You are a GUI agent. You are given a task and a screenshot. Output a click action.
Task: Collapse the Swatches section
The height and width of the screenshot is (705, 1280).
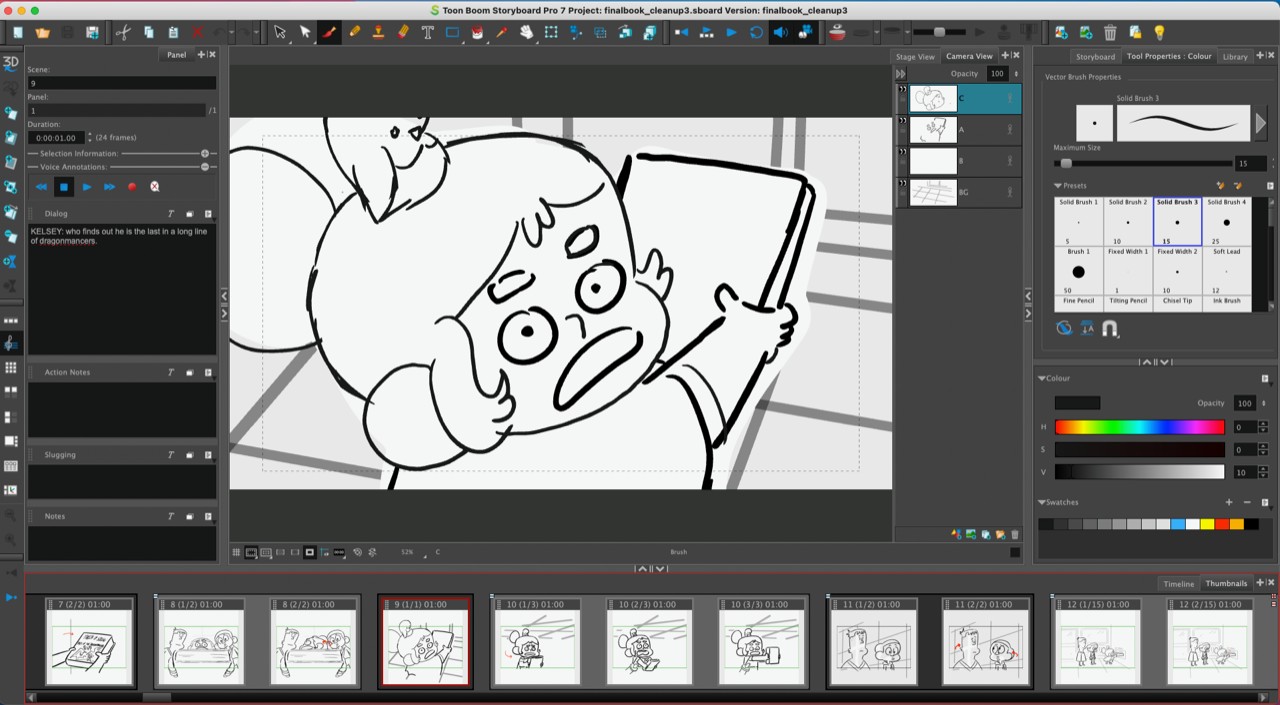pos(1042,502)
